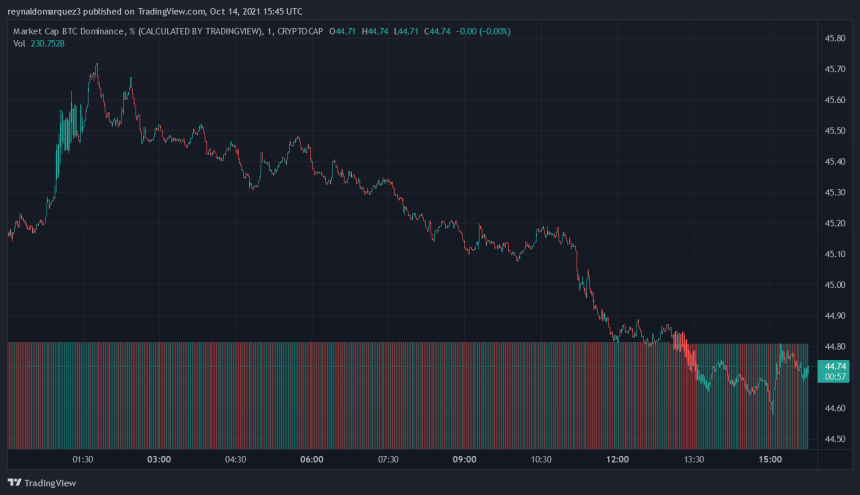Select the 15:00 time axis label
This screenshot has height=495, width=860.
click(x=770, y=460)
